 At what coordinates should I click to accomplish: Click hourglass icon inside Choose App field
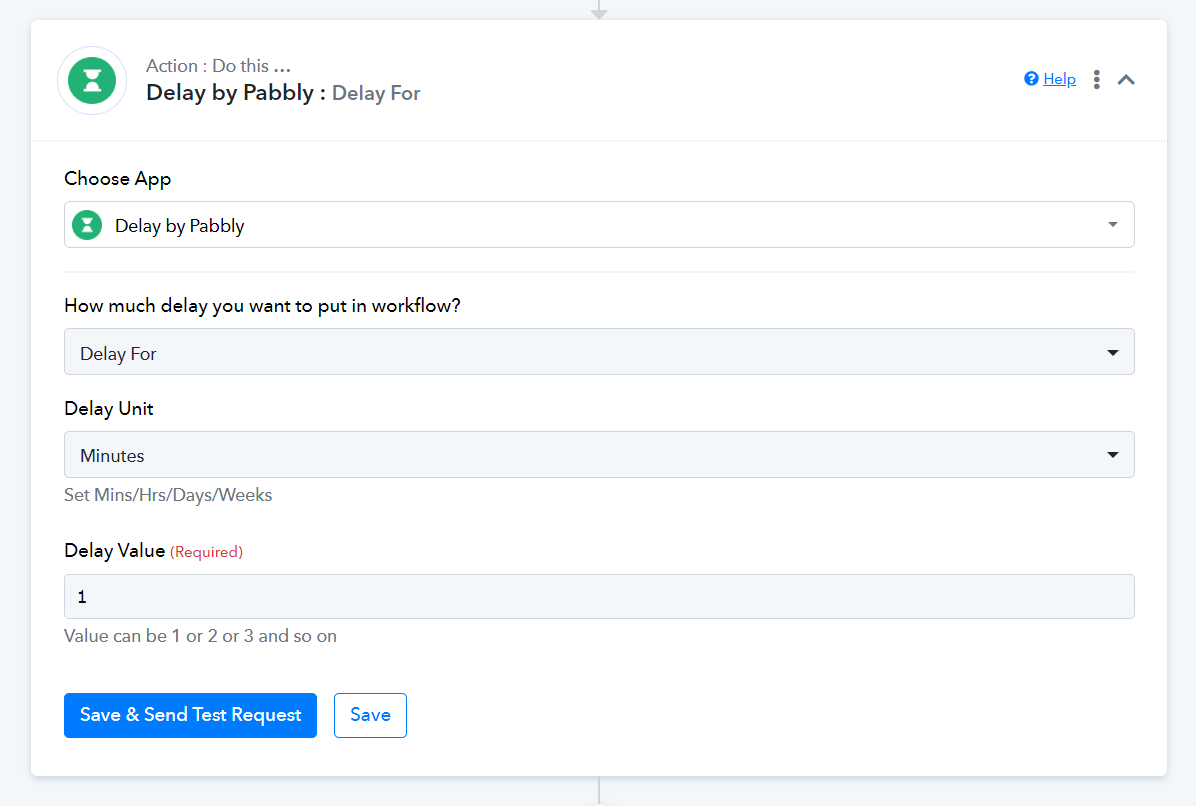(87, 225)
